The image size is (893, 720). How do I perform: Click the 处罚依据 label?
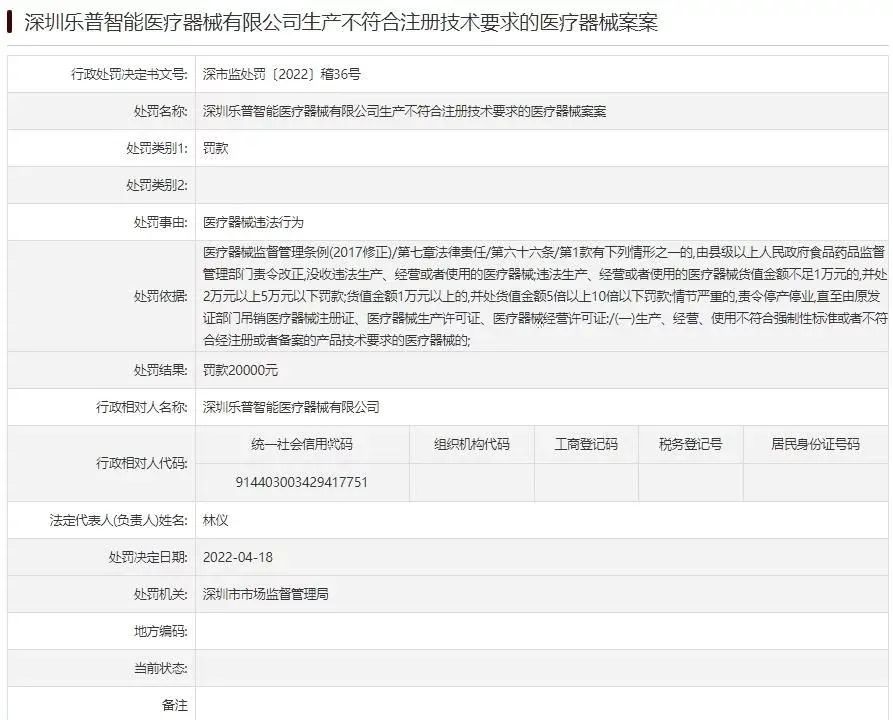pos(161,296)
